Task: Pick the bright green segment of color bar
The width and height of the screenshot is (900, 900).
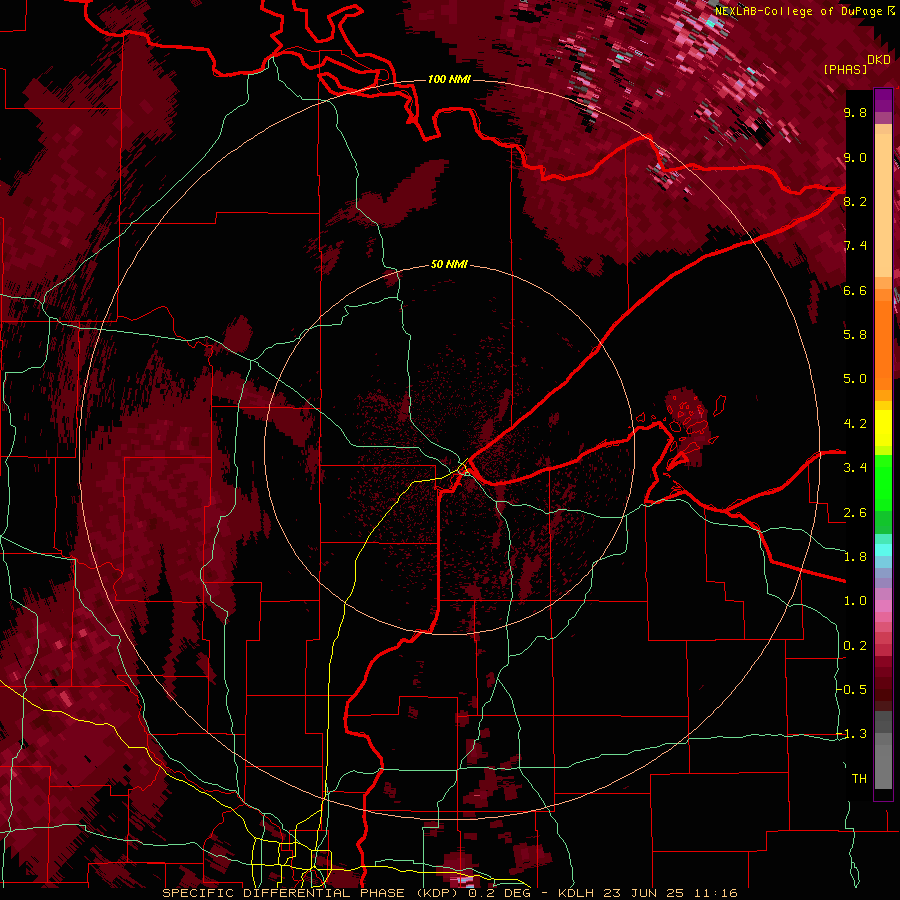Action: (x=883, y=483)
